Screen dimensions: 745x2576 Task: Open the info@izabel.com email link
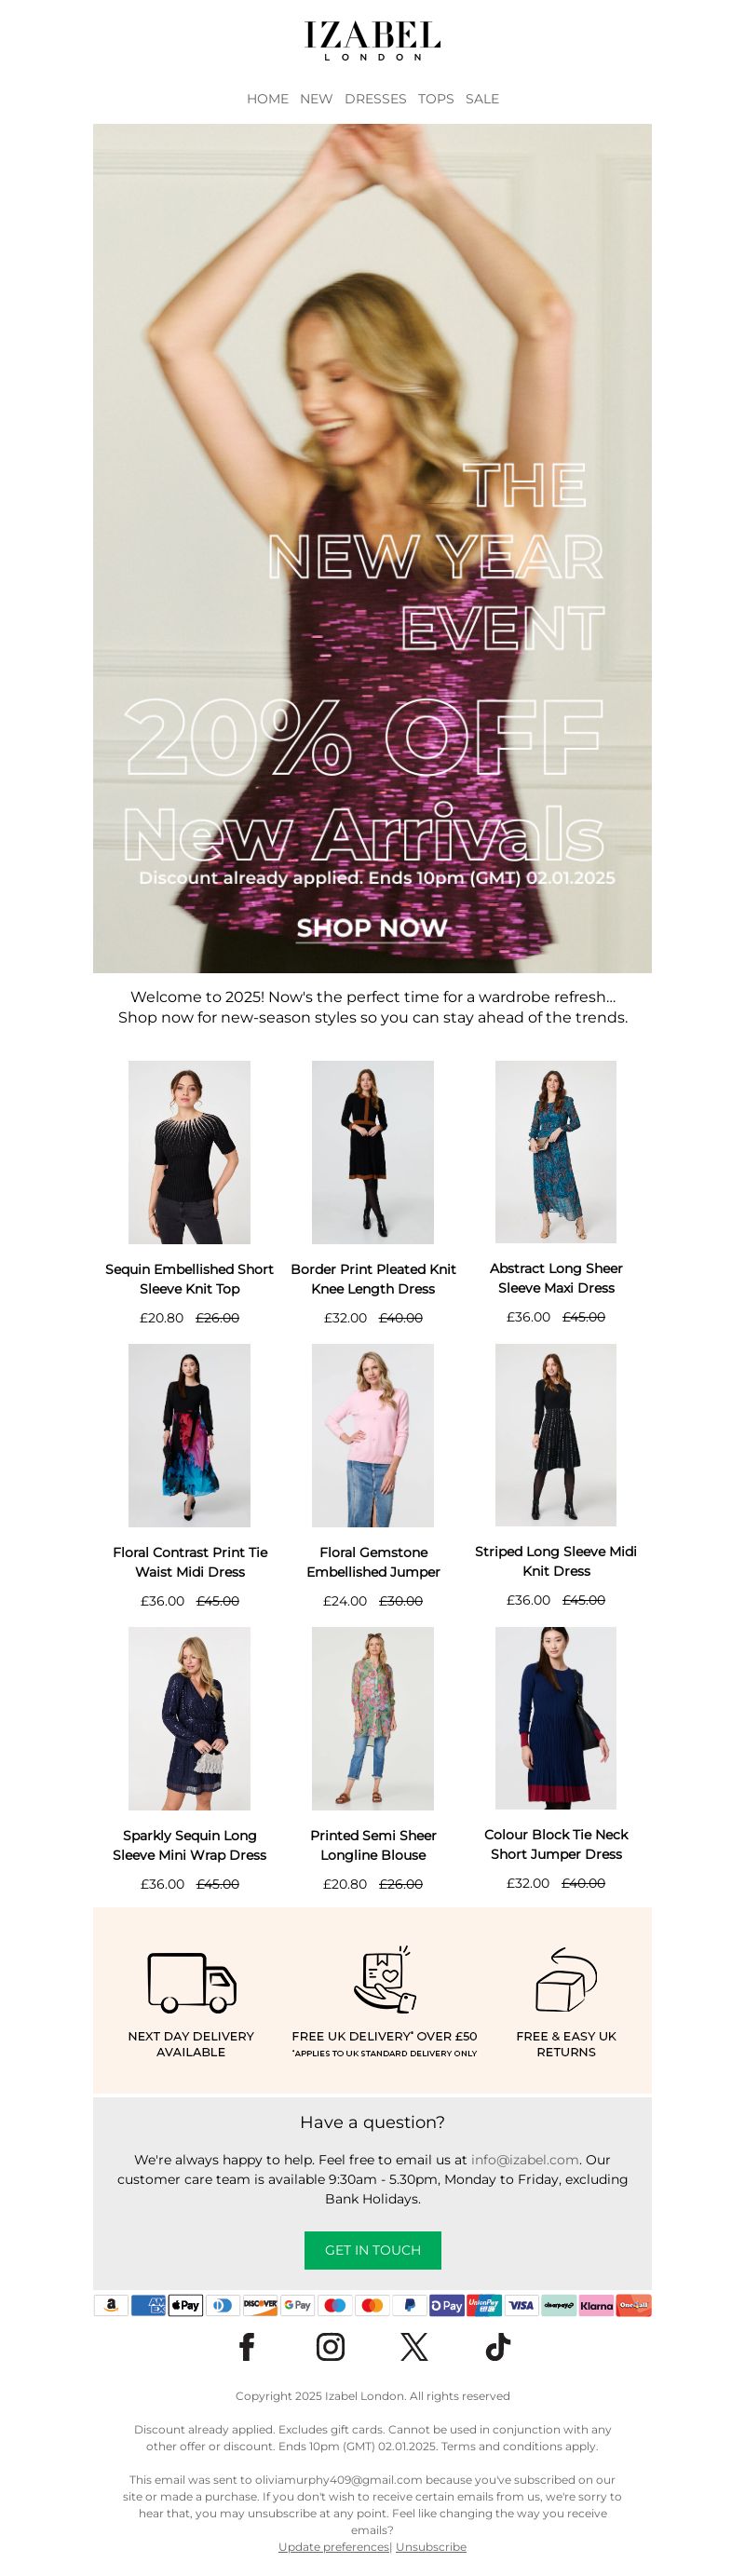pyautogui.click(x=525, y=2159)
